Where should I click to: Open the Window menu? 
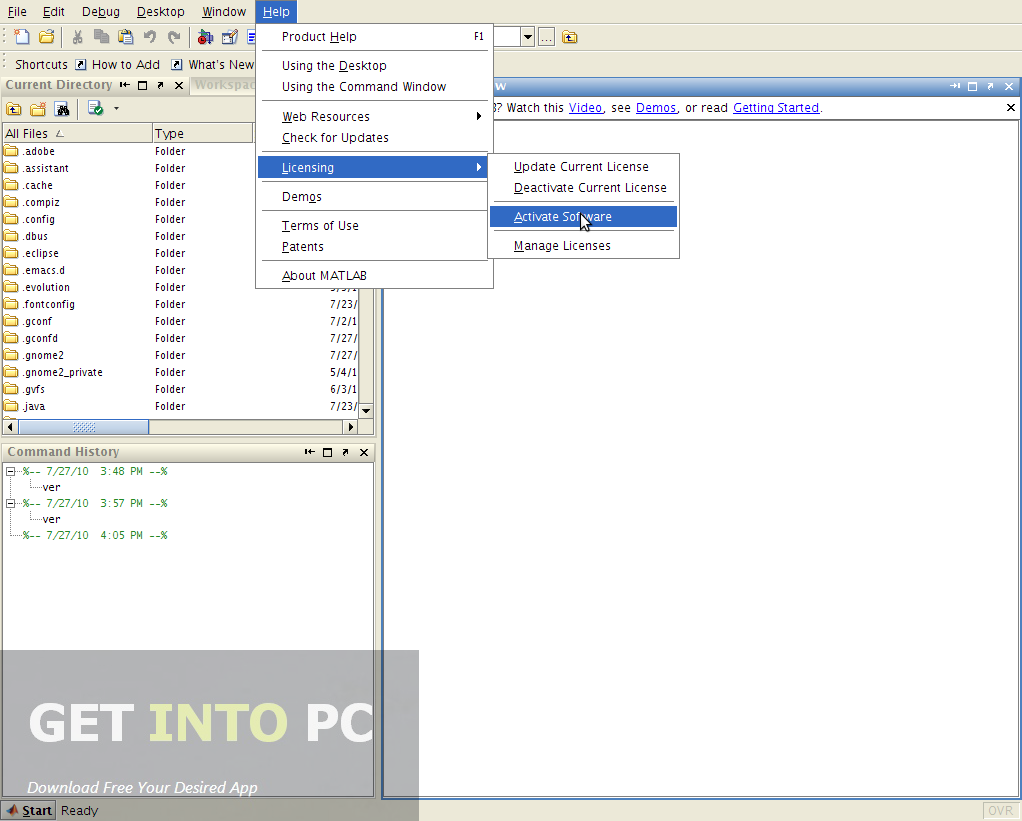tap(224, 12)
